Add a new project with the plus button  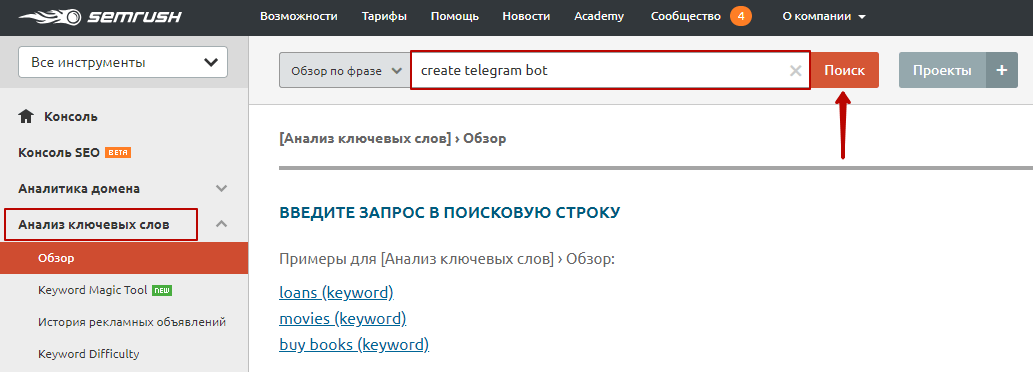point(1002,70)
